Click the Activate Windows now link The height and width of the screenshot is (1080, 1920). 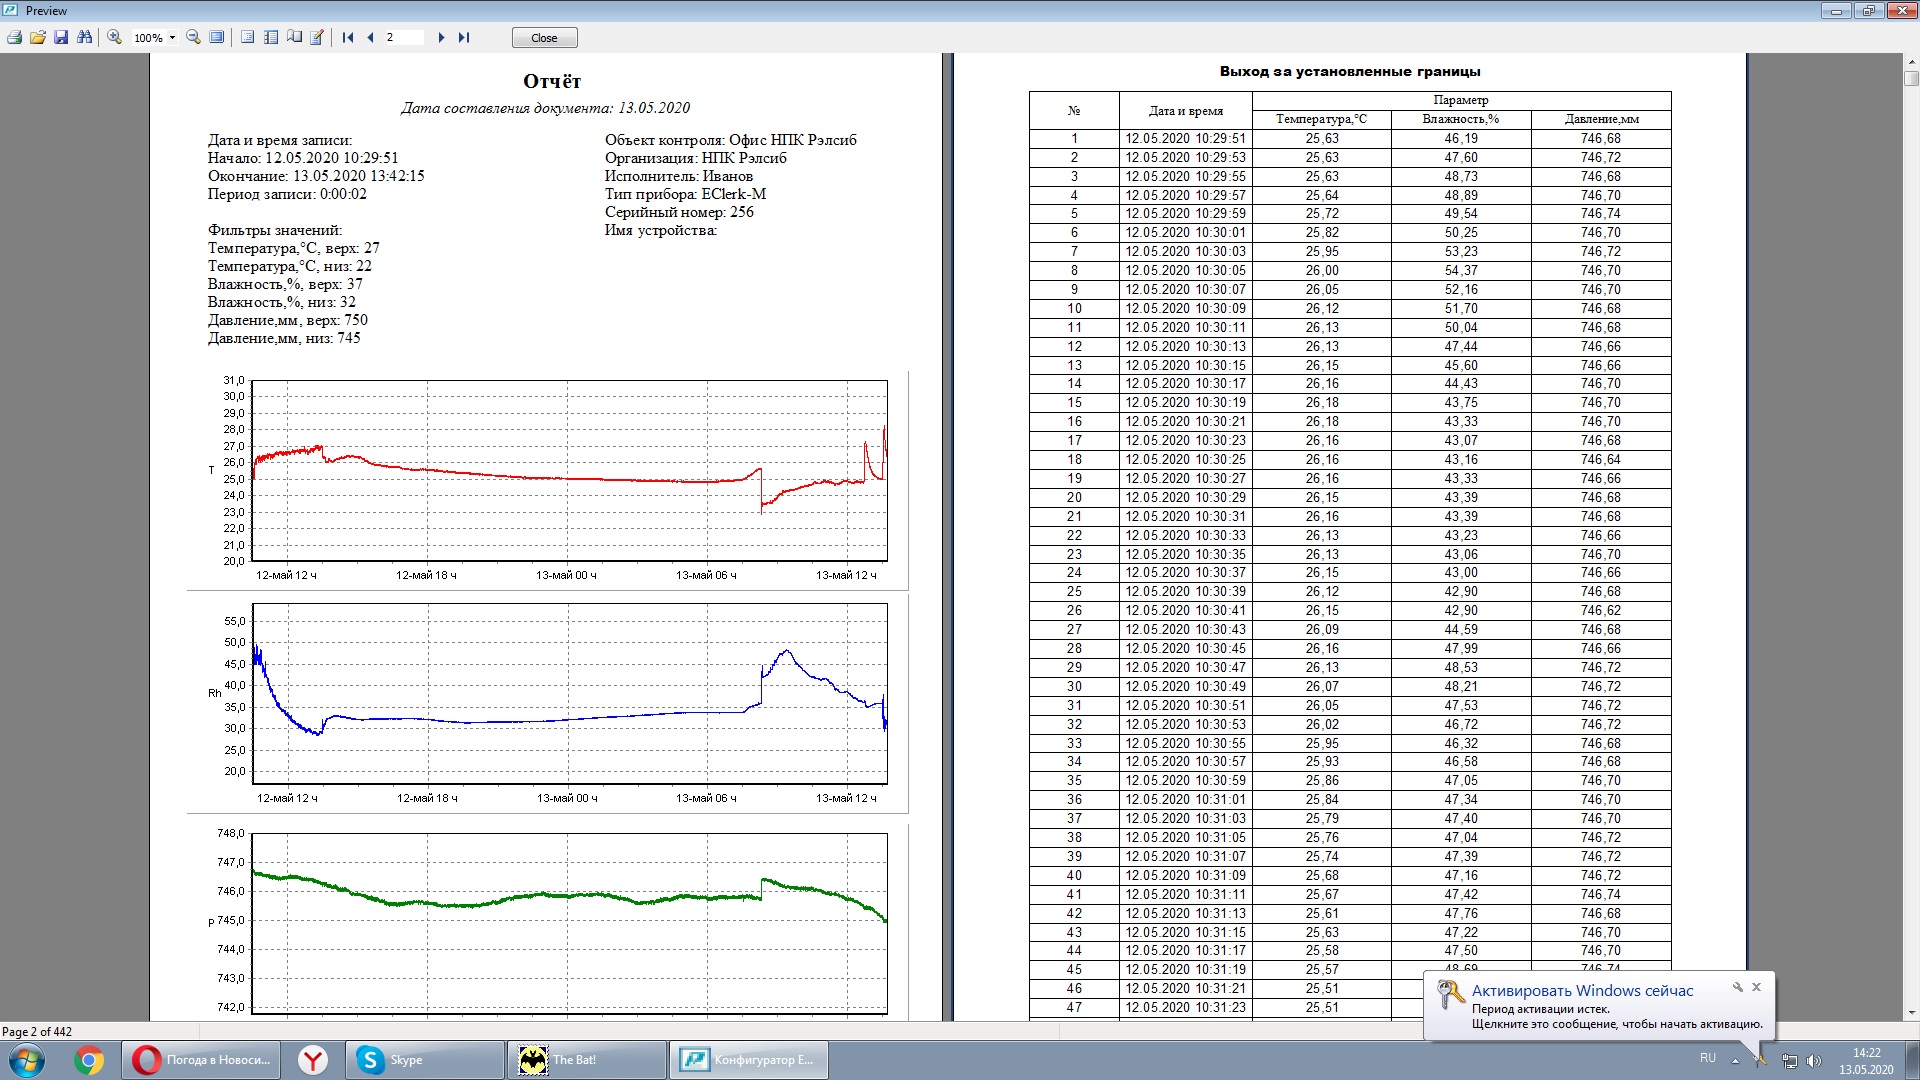point(1582,990)
